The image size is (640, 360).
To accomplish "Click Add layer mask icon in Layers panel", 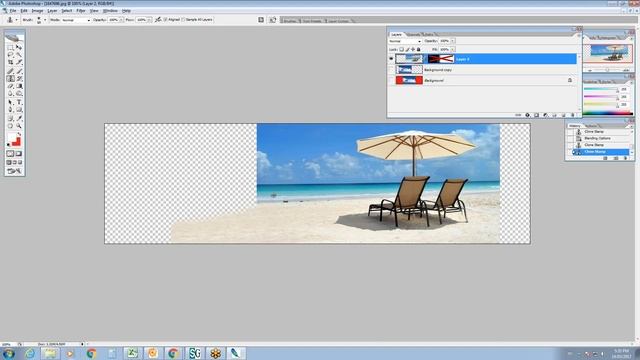I will point(536,115).
